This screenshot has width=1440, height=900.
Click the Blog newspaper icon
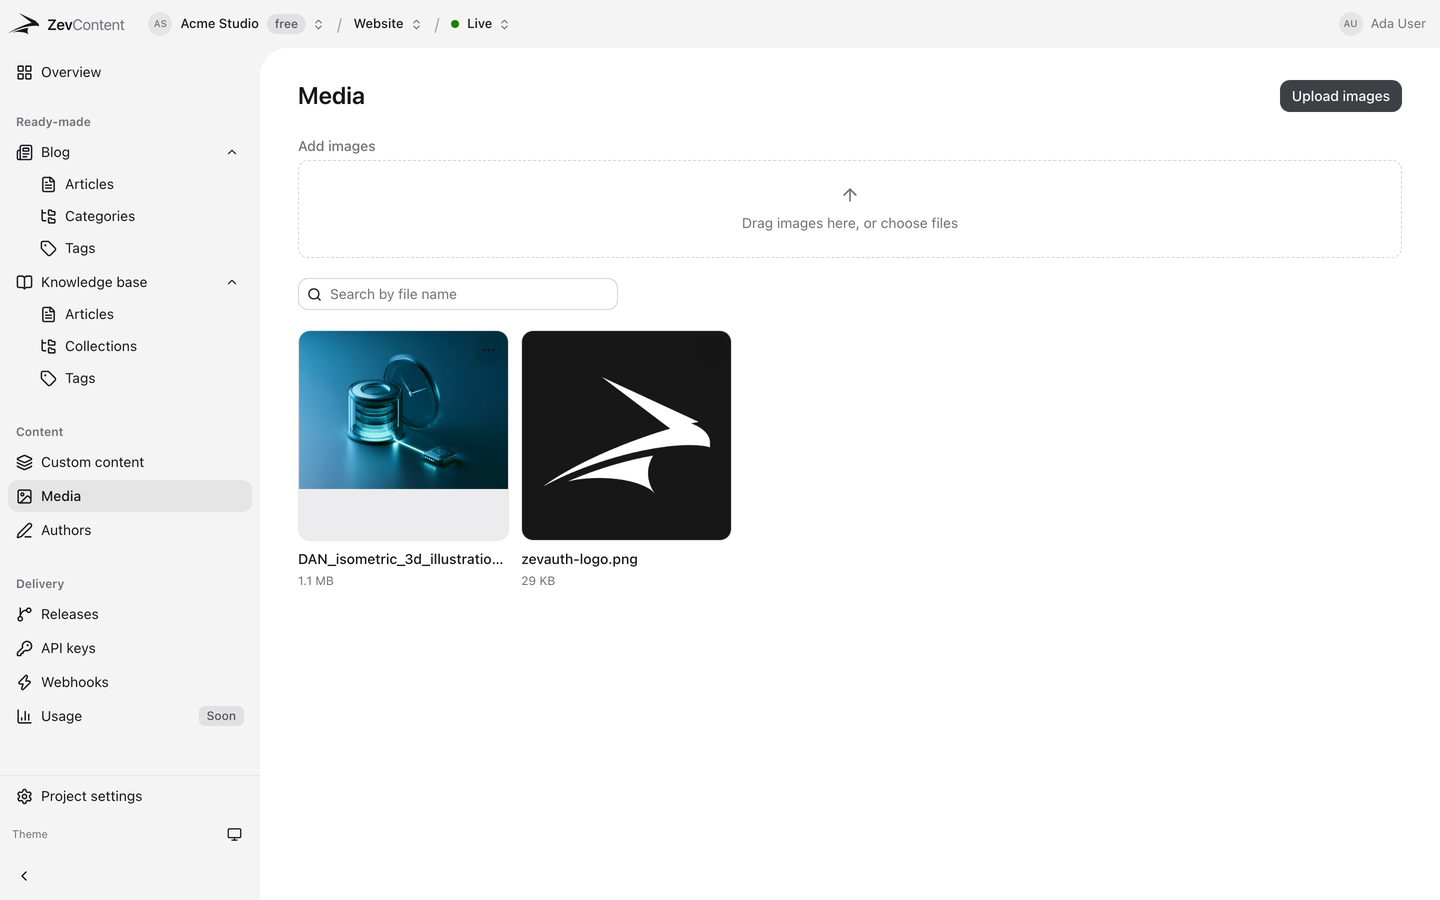[24, 152]
